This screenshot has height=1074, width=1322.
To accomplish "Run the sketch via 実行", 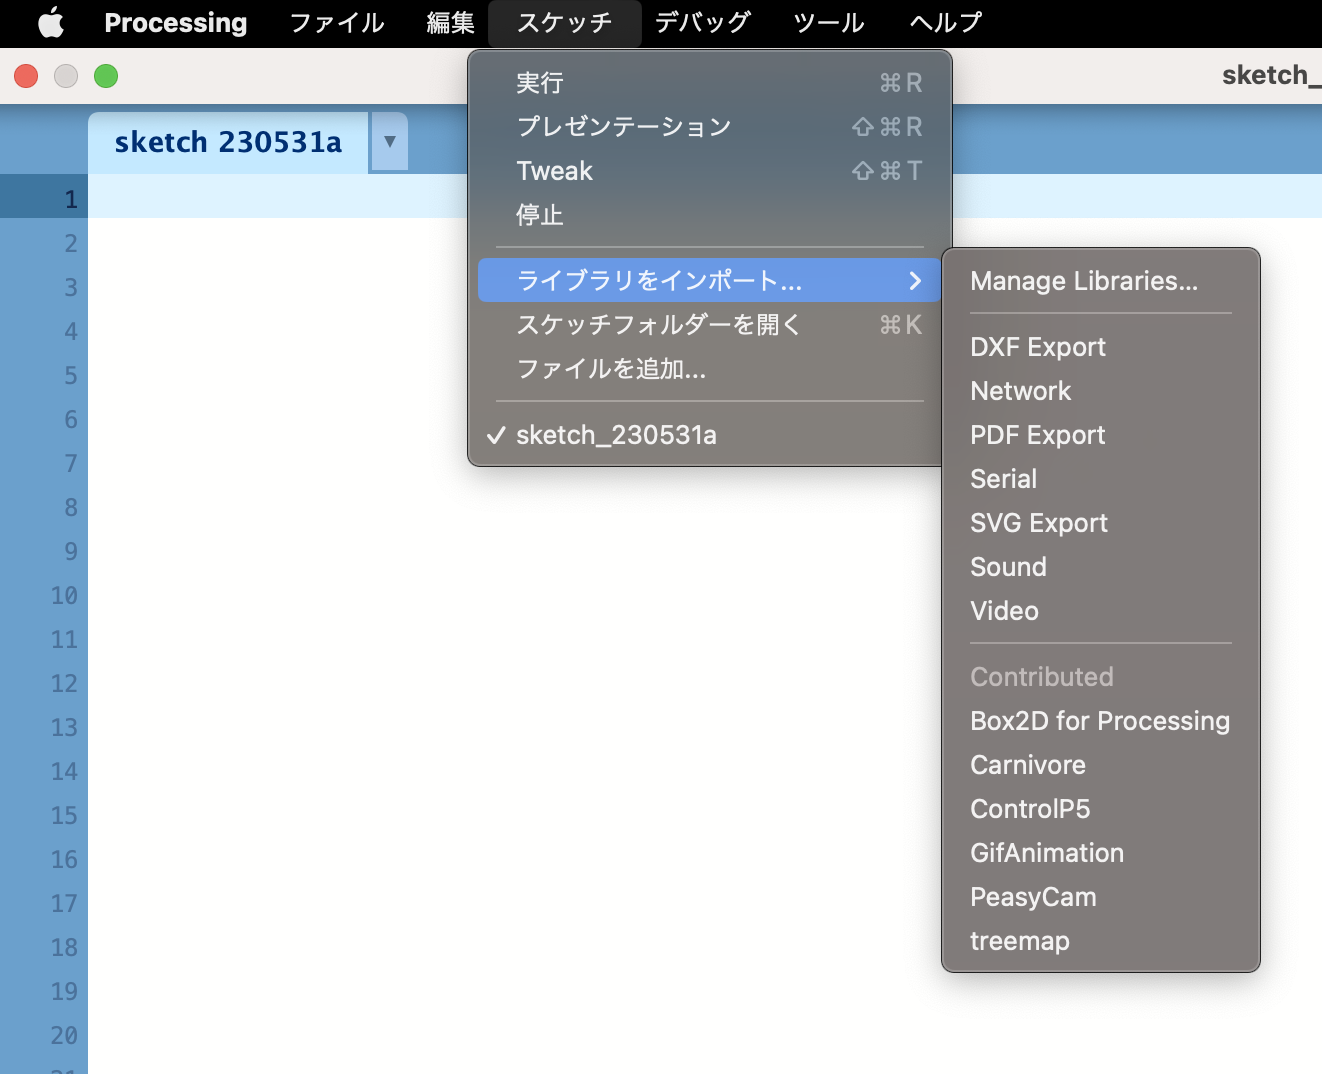I will 540,82.
